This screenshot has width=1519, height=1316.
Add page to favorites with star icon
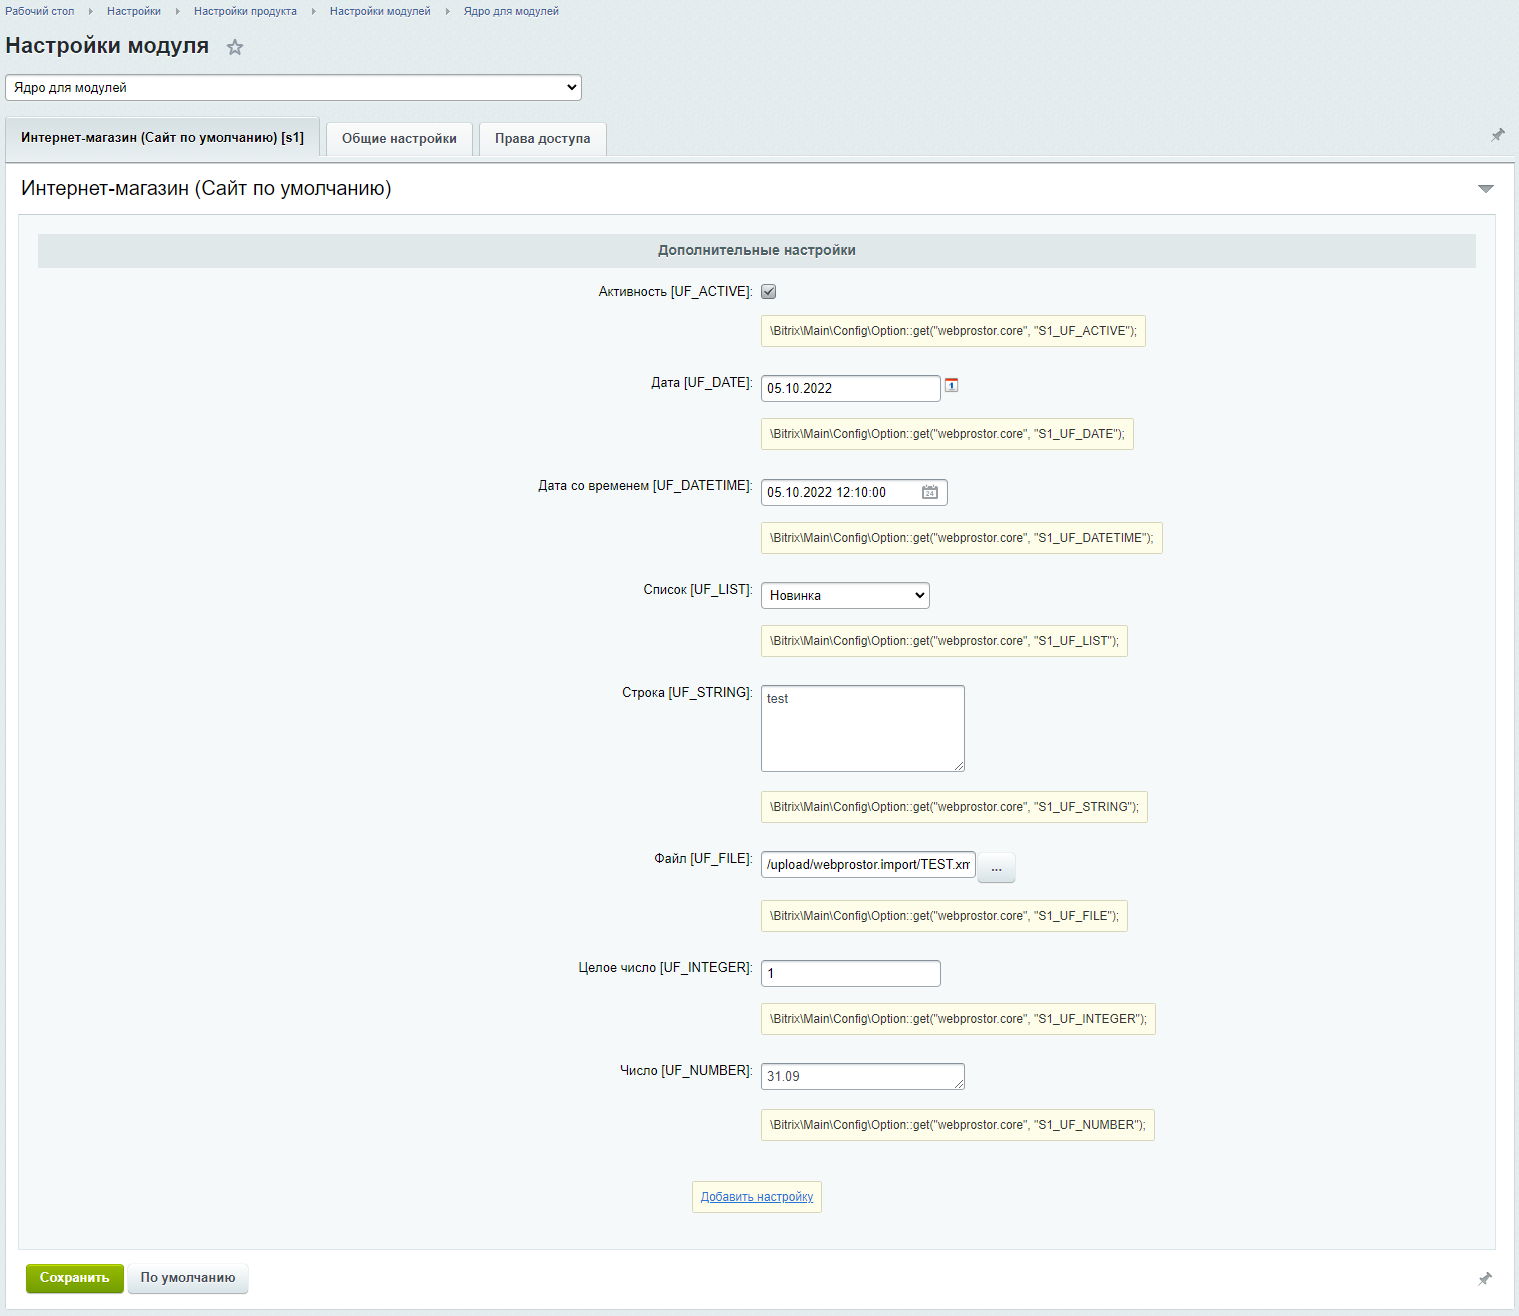pos(235,47)
